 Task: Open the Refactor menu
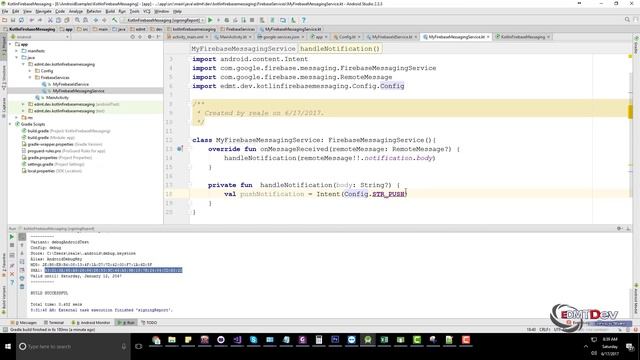pos(93,11)
